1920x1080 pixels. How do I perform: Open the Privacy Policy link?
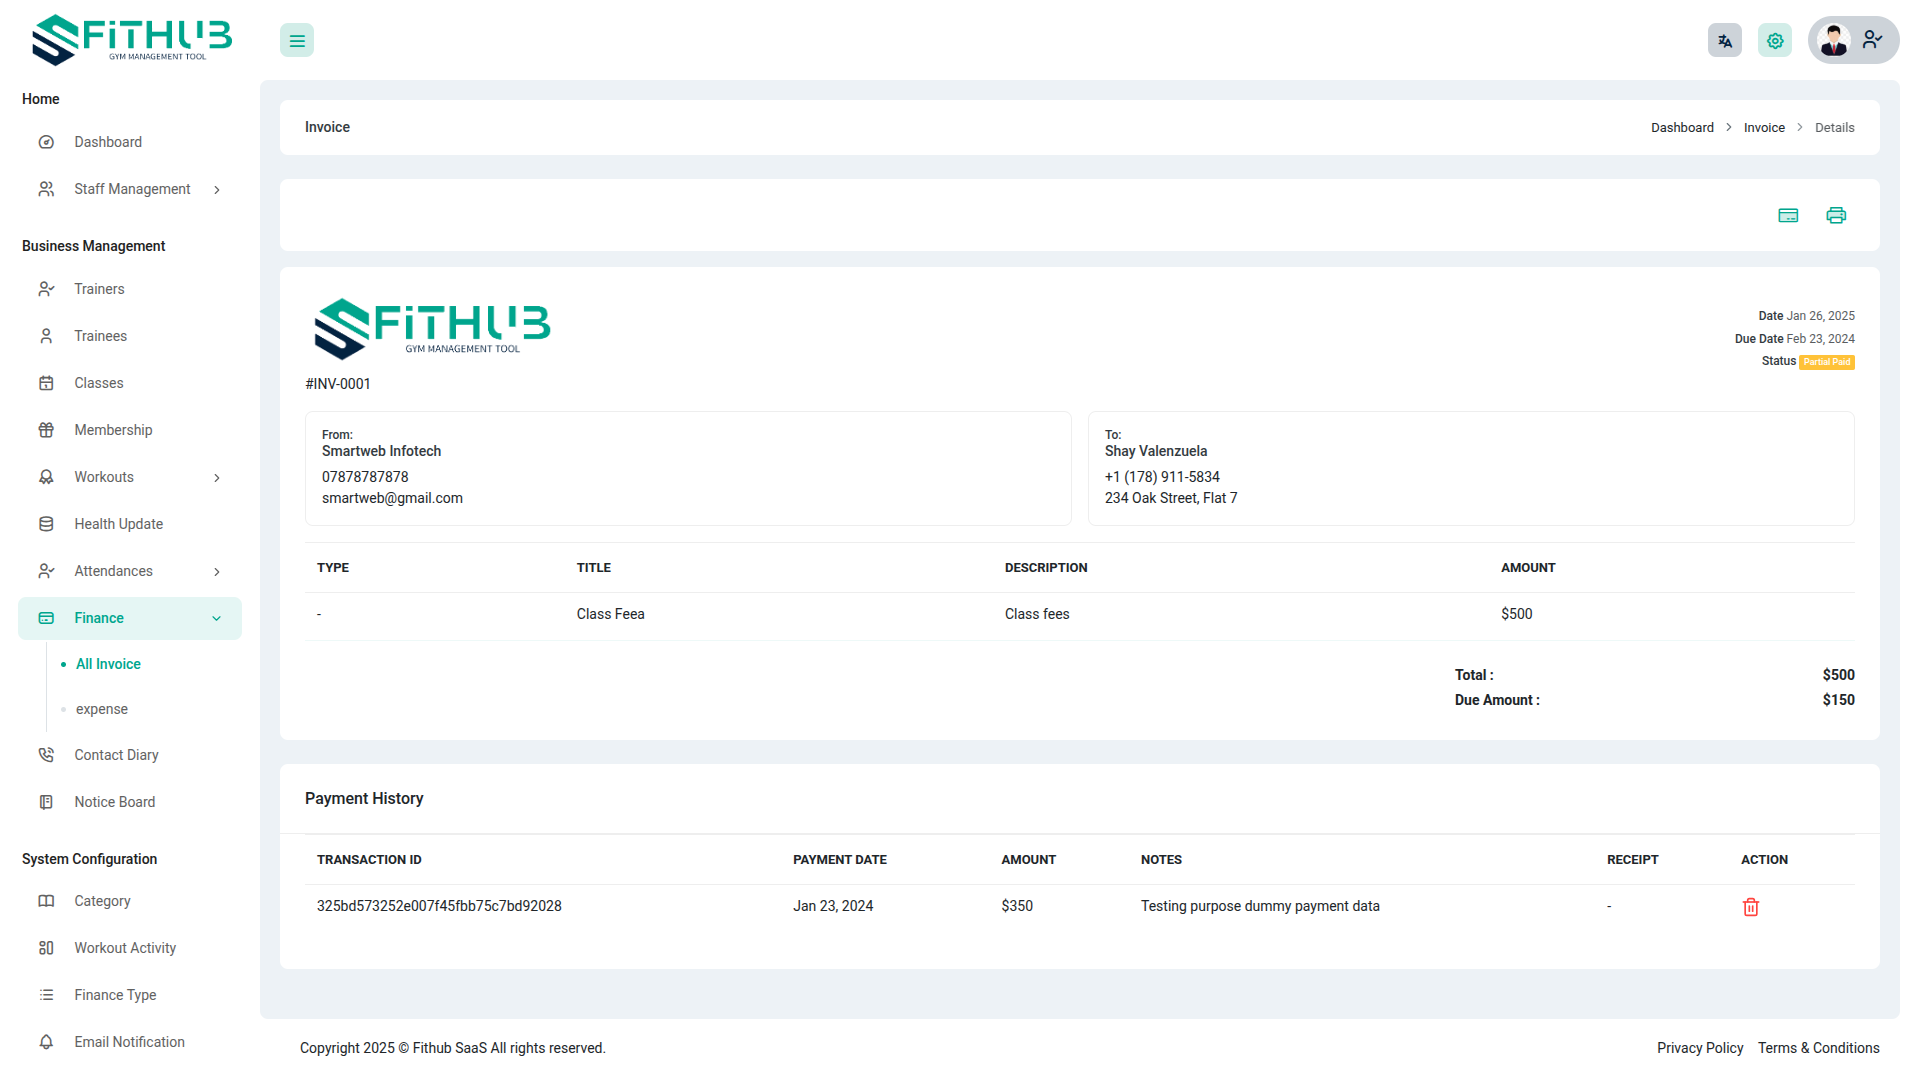click(x=1699, y=1048)
